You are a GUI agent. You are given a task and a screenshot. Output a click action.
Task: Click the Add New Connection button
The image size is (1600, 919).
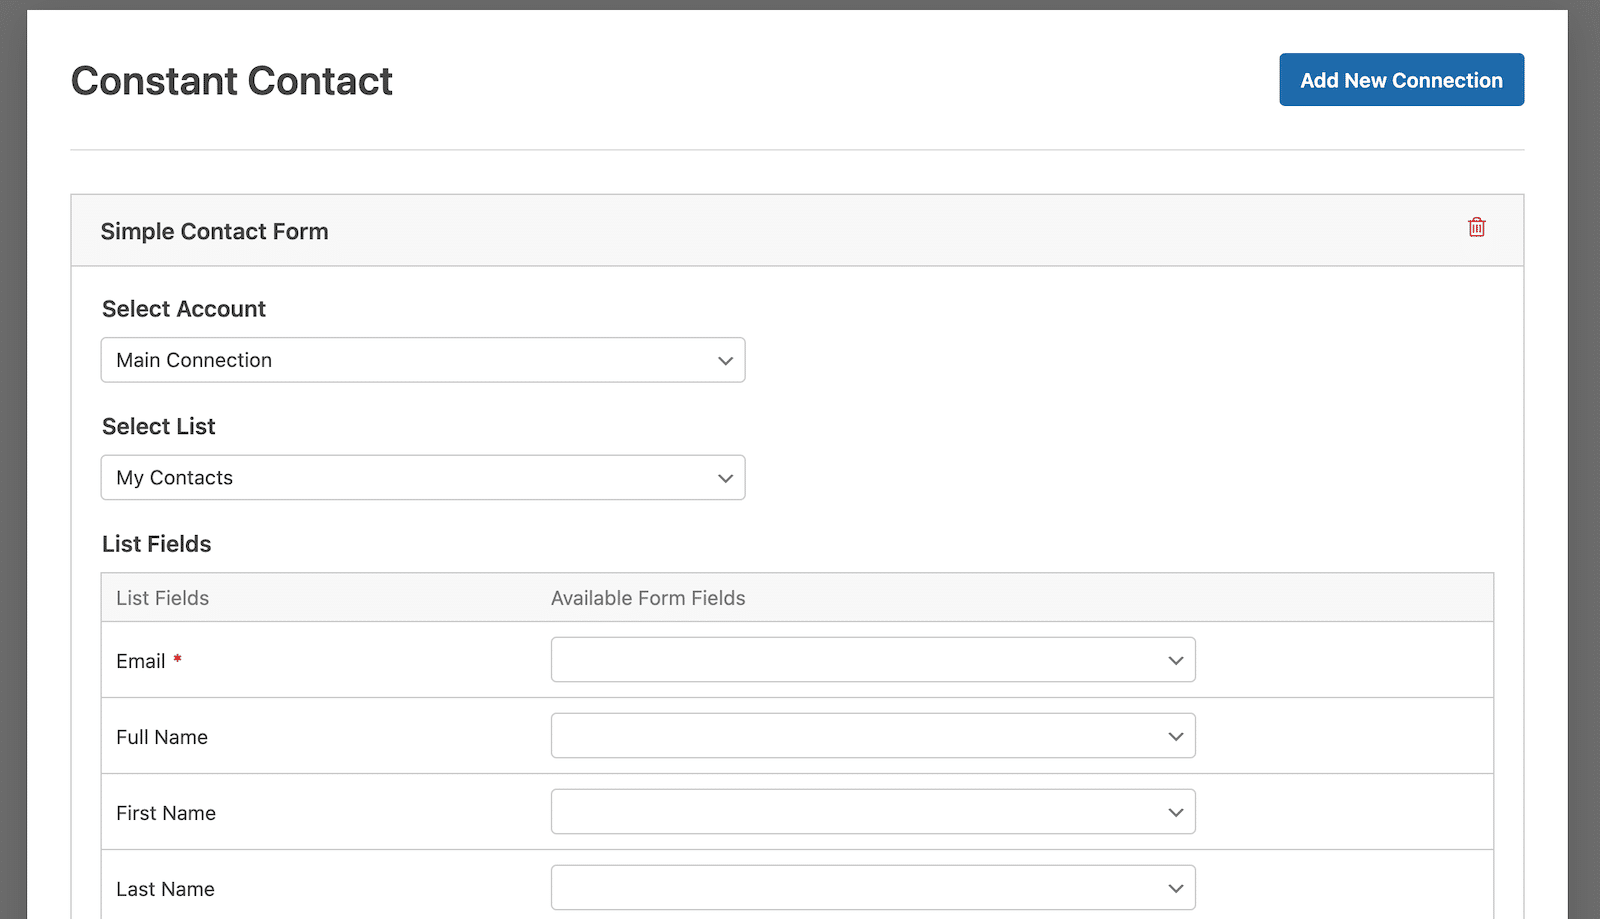pos(1401,80)
